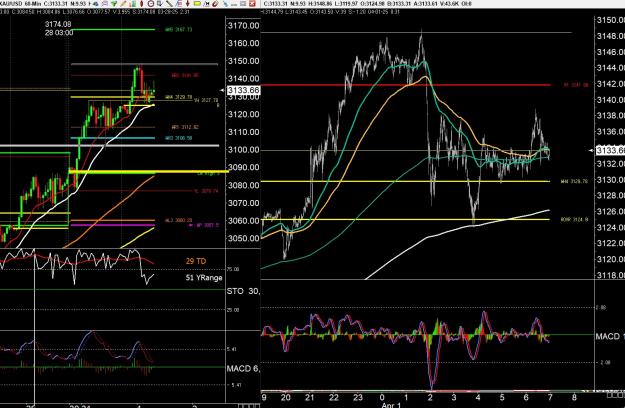Click the 3133.66 price marker on left axis
Viewport: 625px width, 408px height.
(x=243, y=90)
